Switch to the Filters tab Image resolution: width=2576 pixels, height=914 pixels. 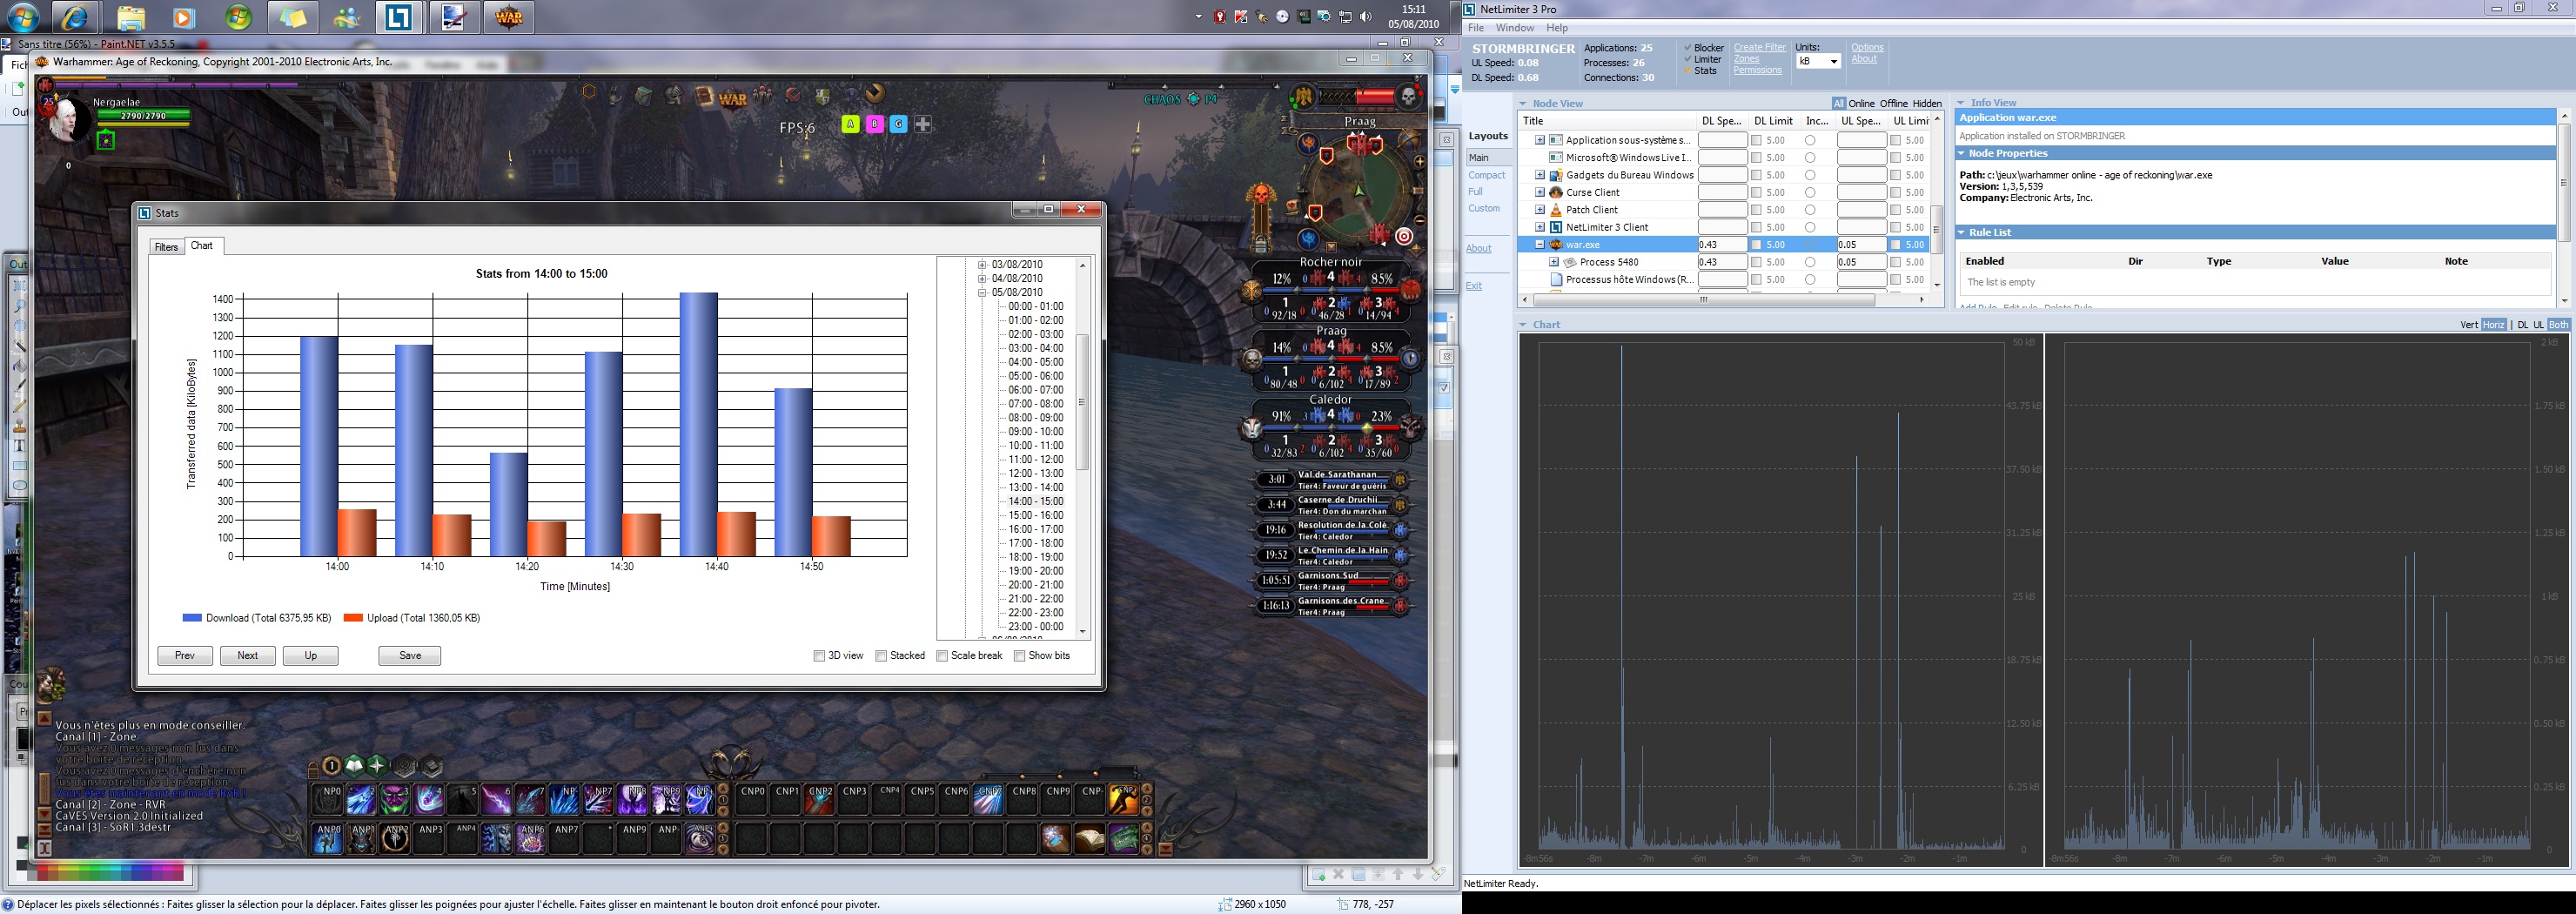(x=166, y=247)
